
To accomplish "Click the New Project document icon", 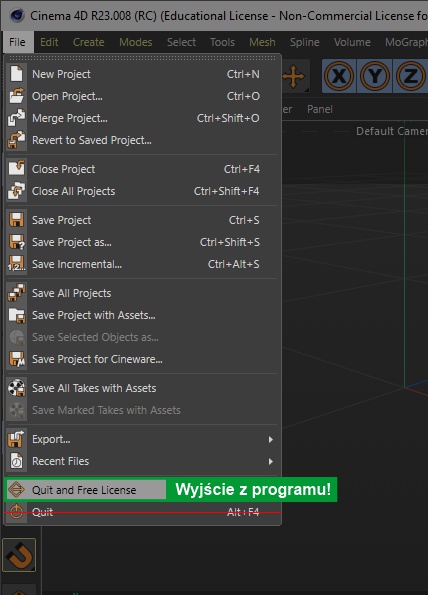I will coord(16,74).
